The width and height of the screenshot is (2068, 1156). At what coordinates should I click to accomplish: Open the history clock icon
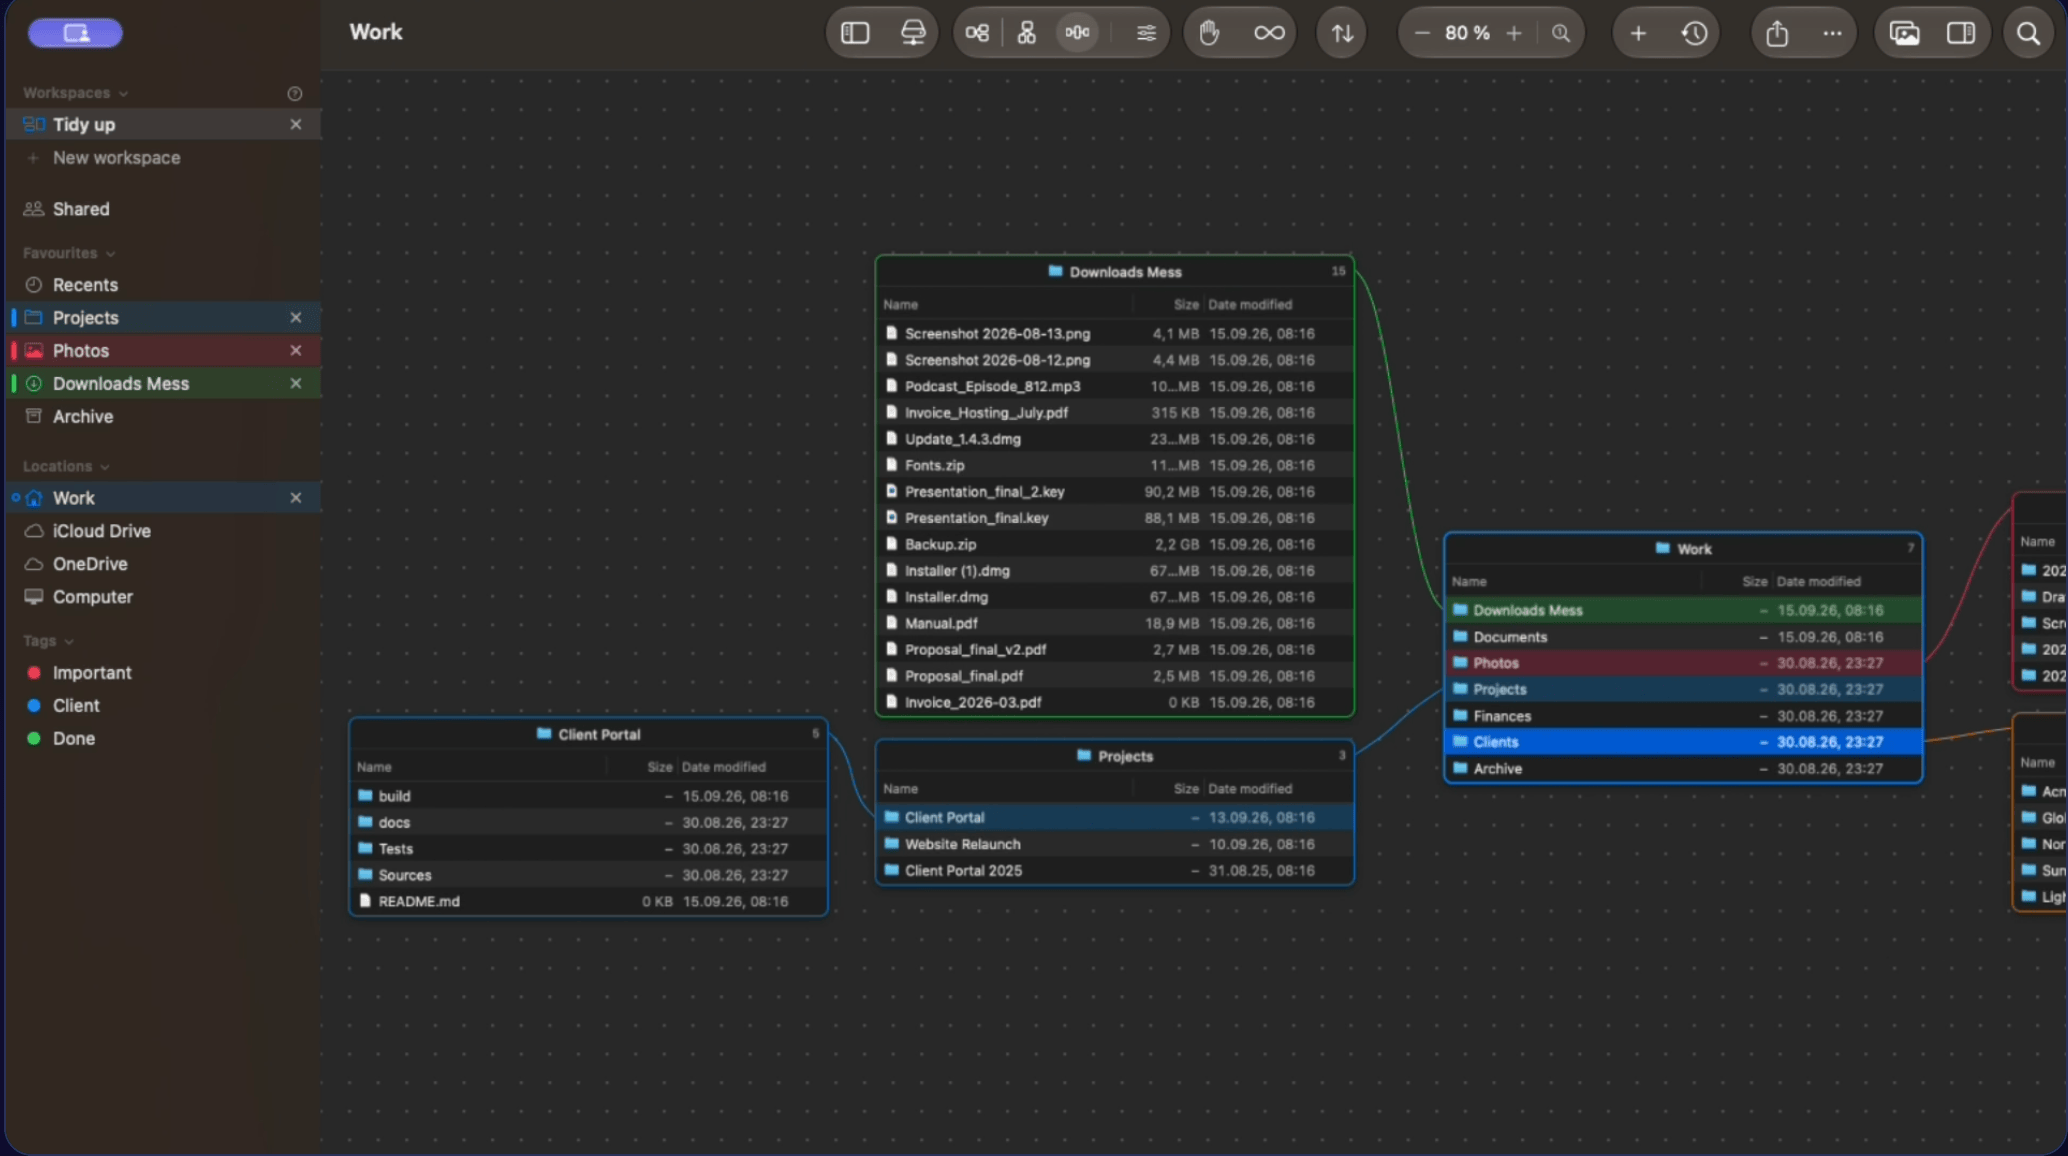coord(1694,33)
